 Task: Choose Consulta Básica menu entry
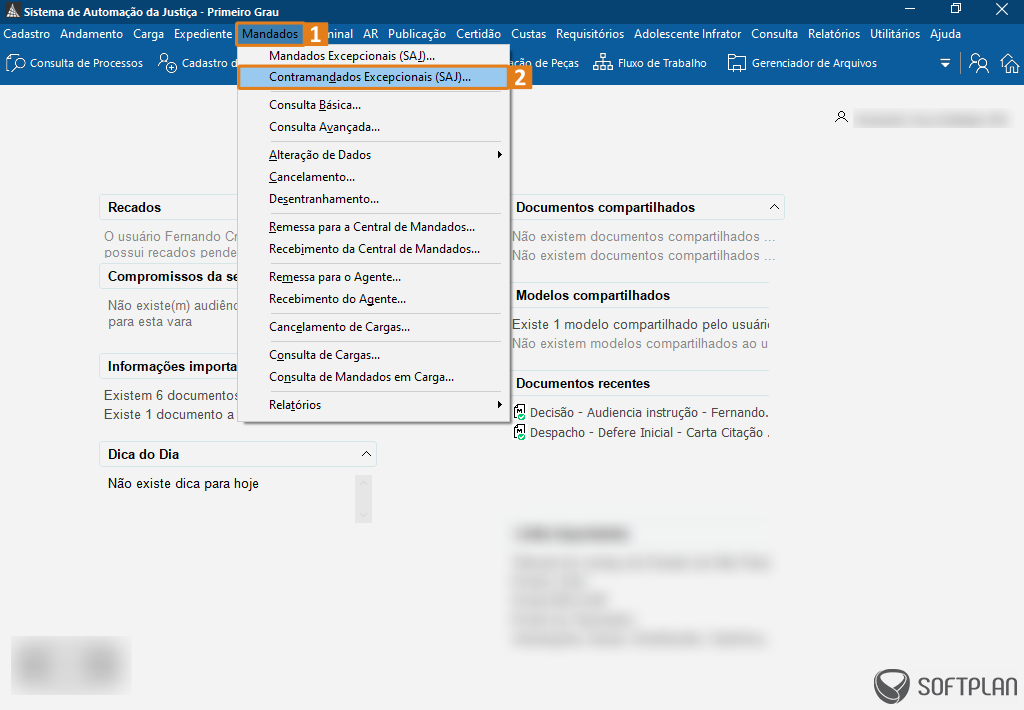373,105
